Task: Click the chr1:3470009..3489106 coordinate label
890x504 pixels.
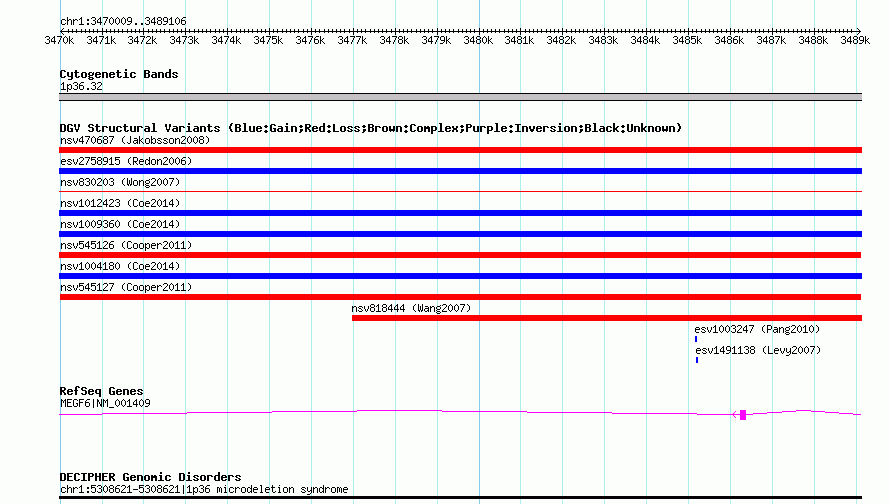Action: tap(123, 21)
